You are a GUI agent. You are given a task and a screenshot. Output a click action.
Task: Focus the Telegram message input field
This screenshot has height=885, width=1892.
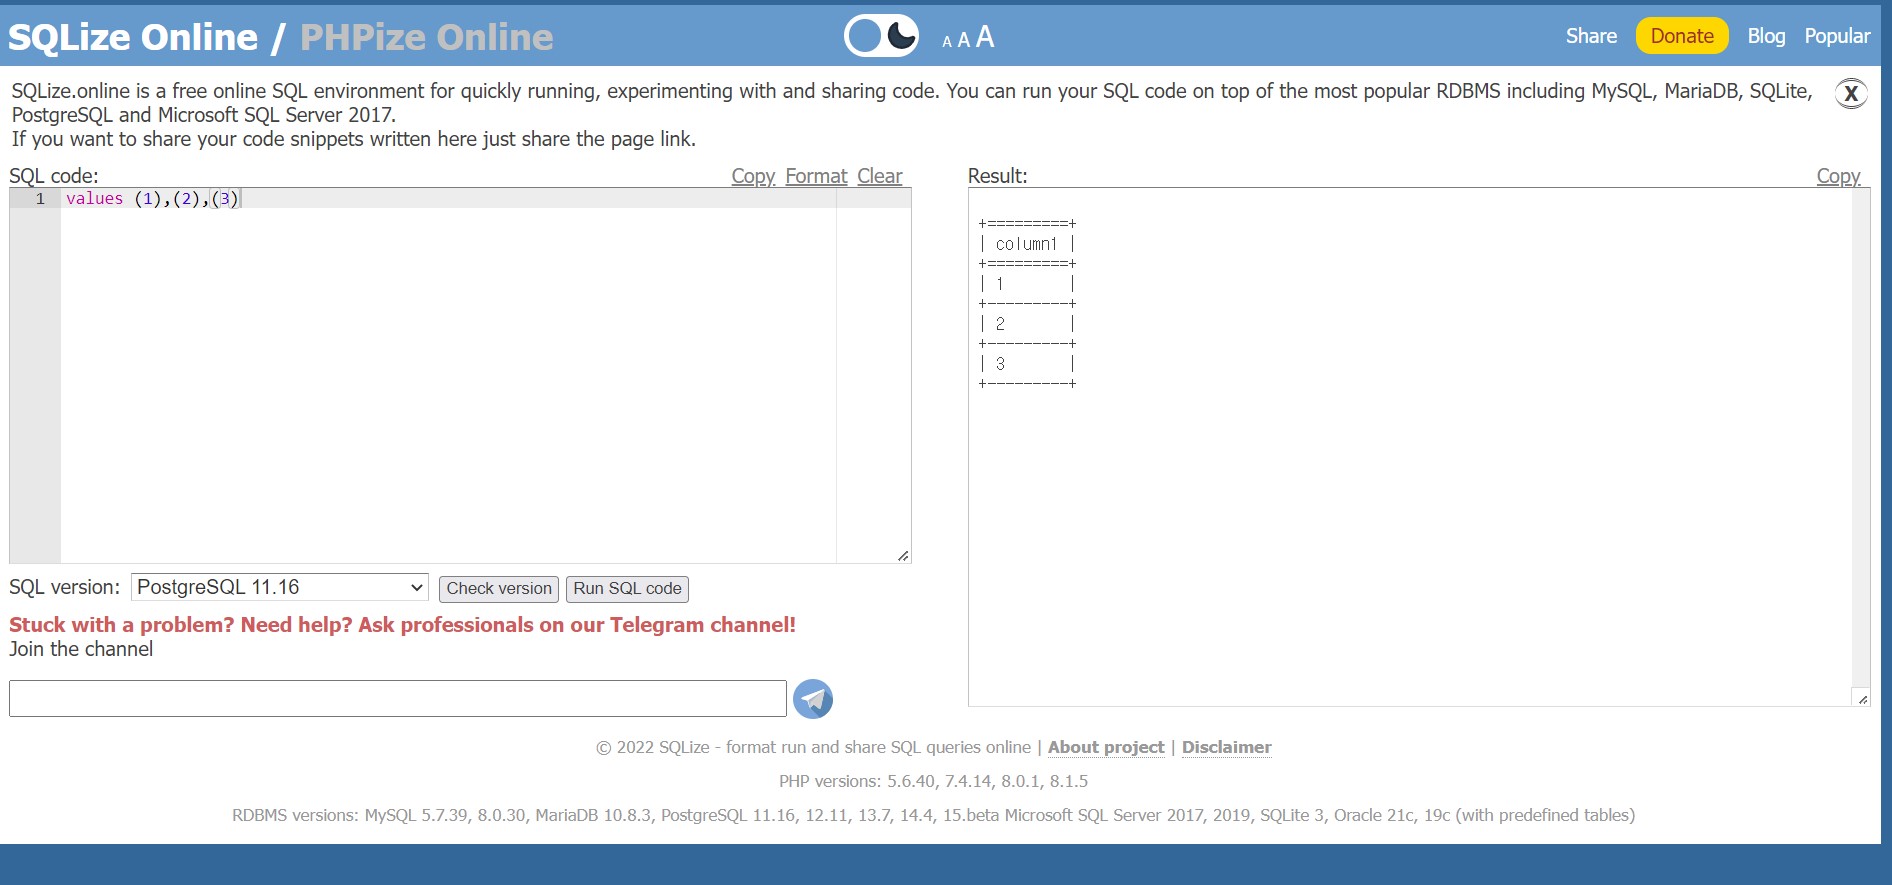point(398,698)
